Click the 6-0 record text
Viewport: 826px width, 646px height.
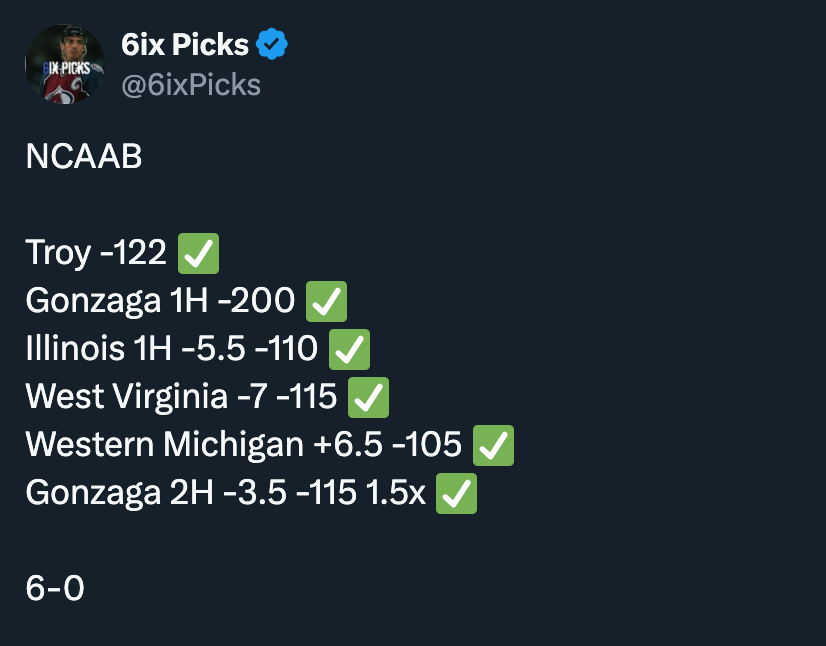(55, 588)
